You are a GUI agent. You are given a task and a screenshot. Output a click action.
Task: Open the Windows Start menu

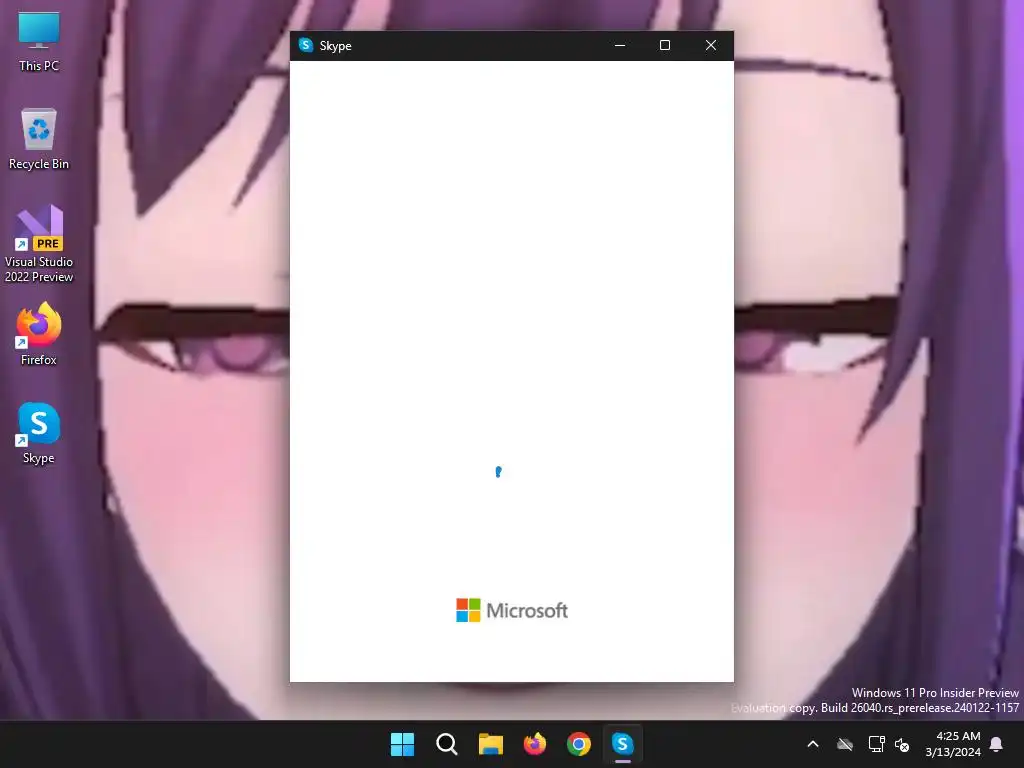pyautogui.click(x=402, y=744)
